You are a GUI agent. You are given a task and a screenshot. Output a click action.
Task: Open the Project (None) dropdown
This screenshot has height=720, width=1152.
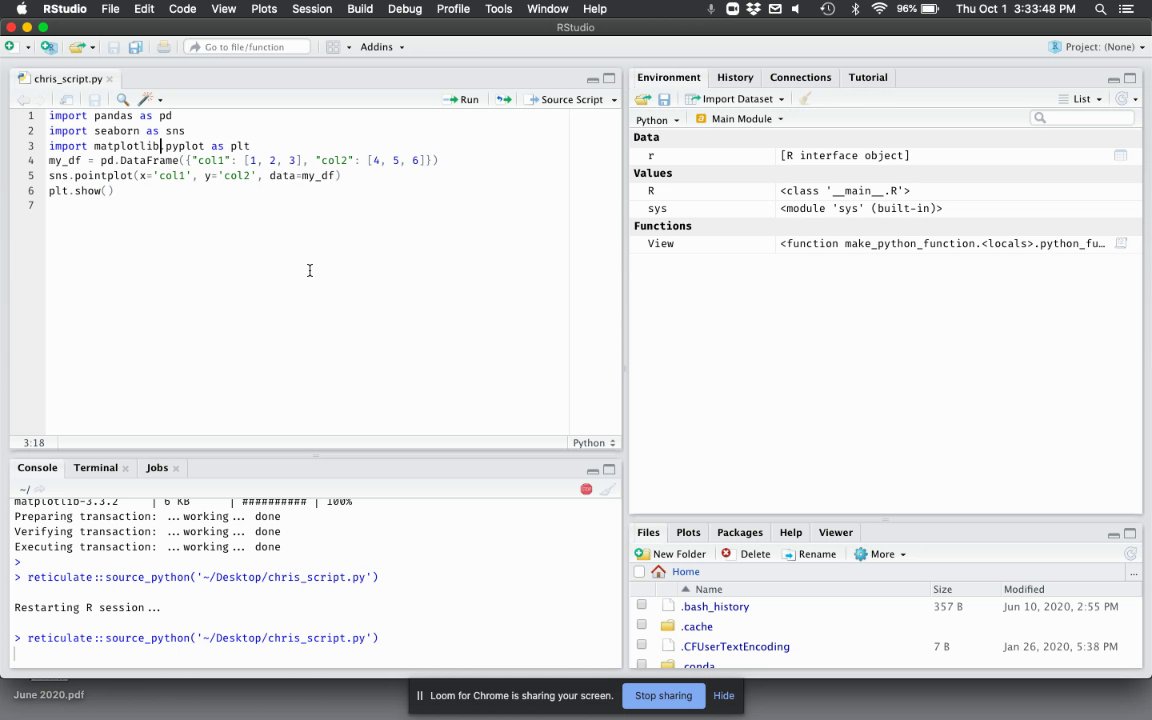1097,47
